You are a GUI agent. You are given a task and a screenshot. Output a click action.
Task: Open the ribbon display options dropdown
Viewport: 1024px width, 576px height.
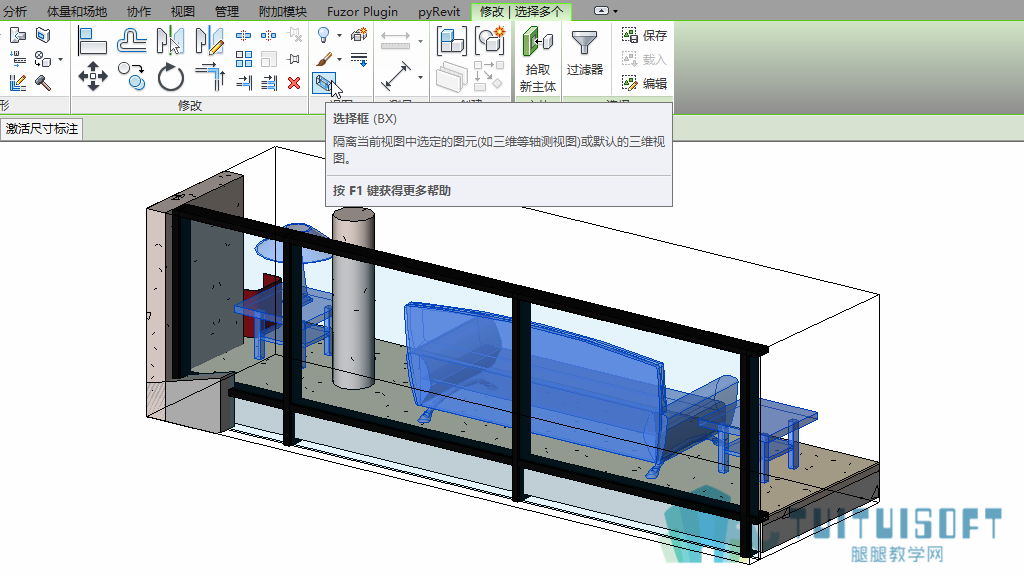coord(615,12)
